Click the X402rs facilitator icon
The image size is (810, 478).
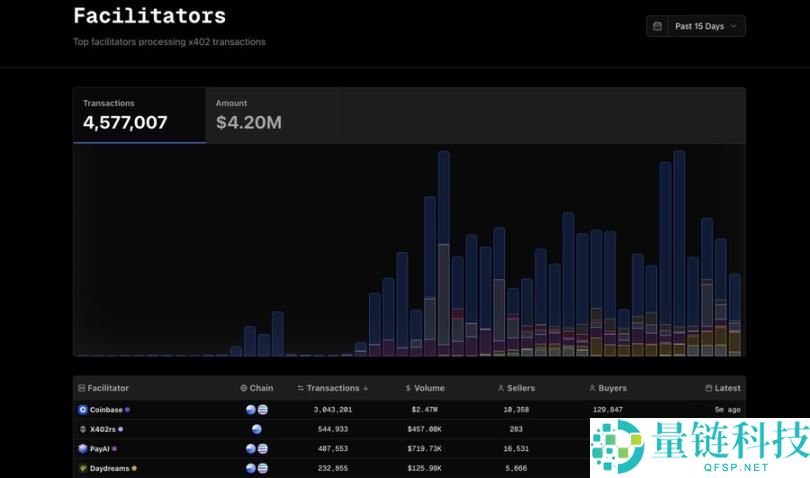[x=83, y=429]
